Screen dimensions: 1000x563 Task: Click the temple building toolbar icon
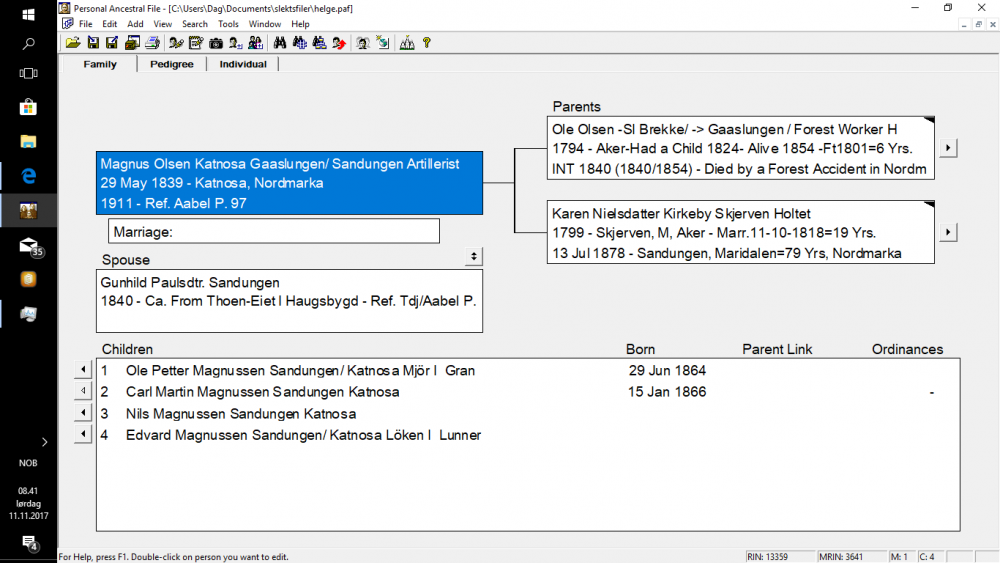tap(407, 43)
